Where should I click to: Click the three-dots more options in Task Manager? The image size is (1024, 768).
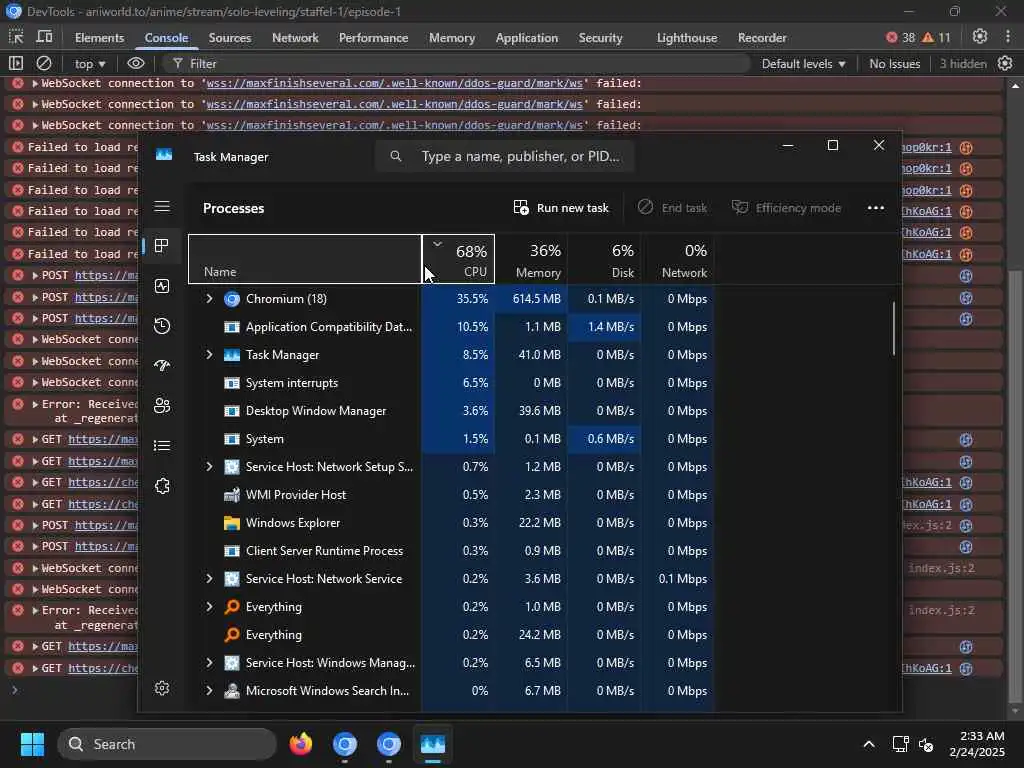click(x=875, y=208)
